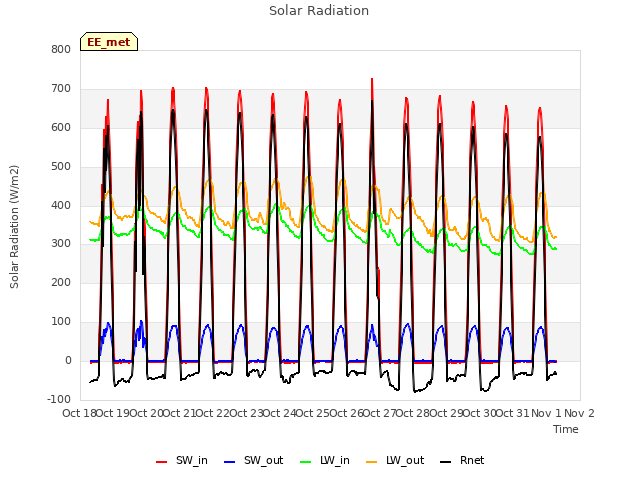Click the SW_out legend label
Viewport: 640px width, 480px height.
coord(263,460)
